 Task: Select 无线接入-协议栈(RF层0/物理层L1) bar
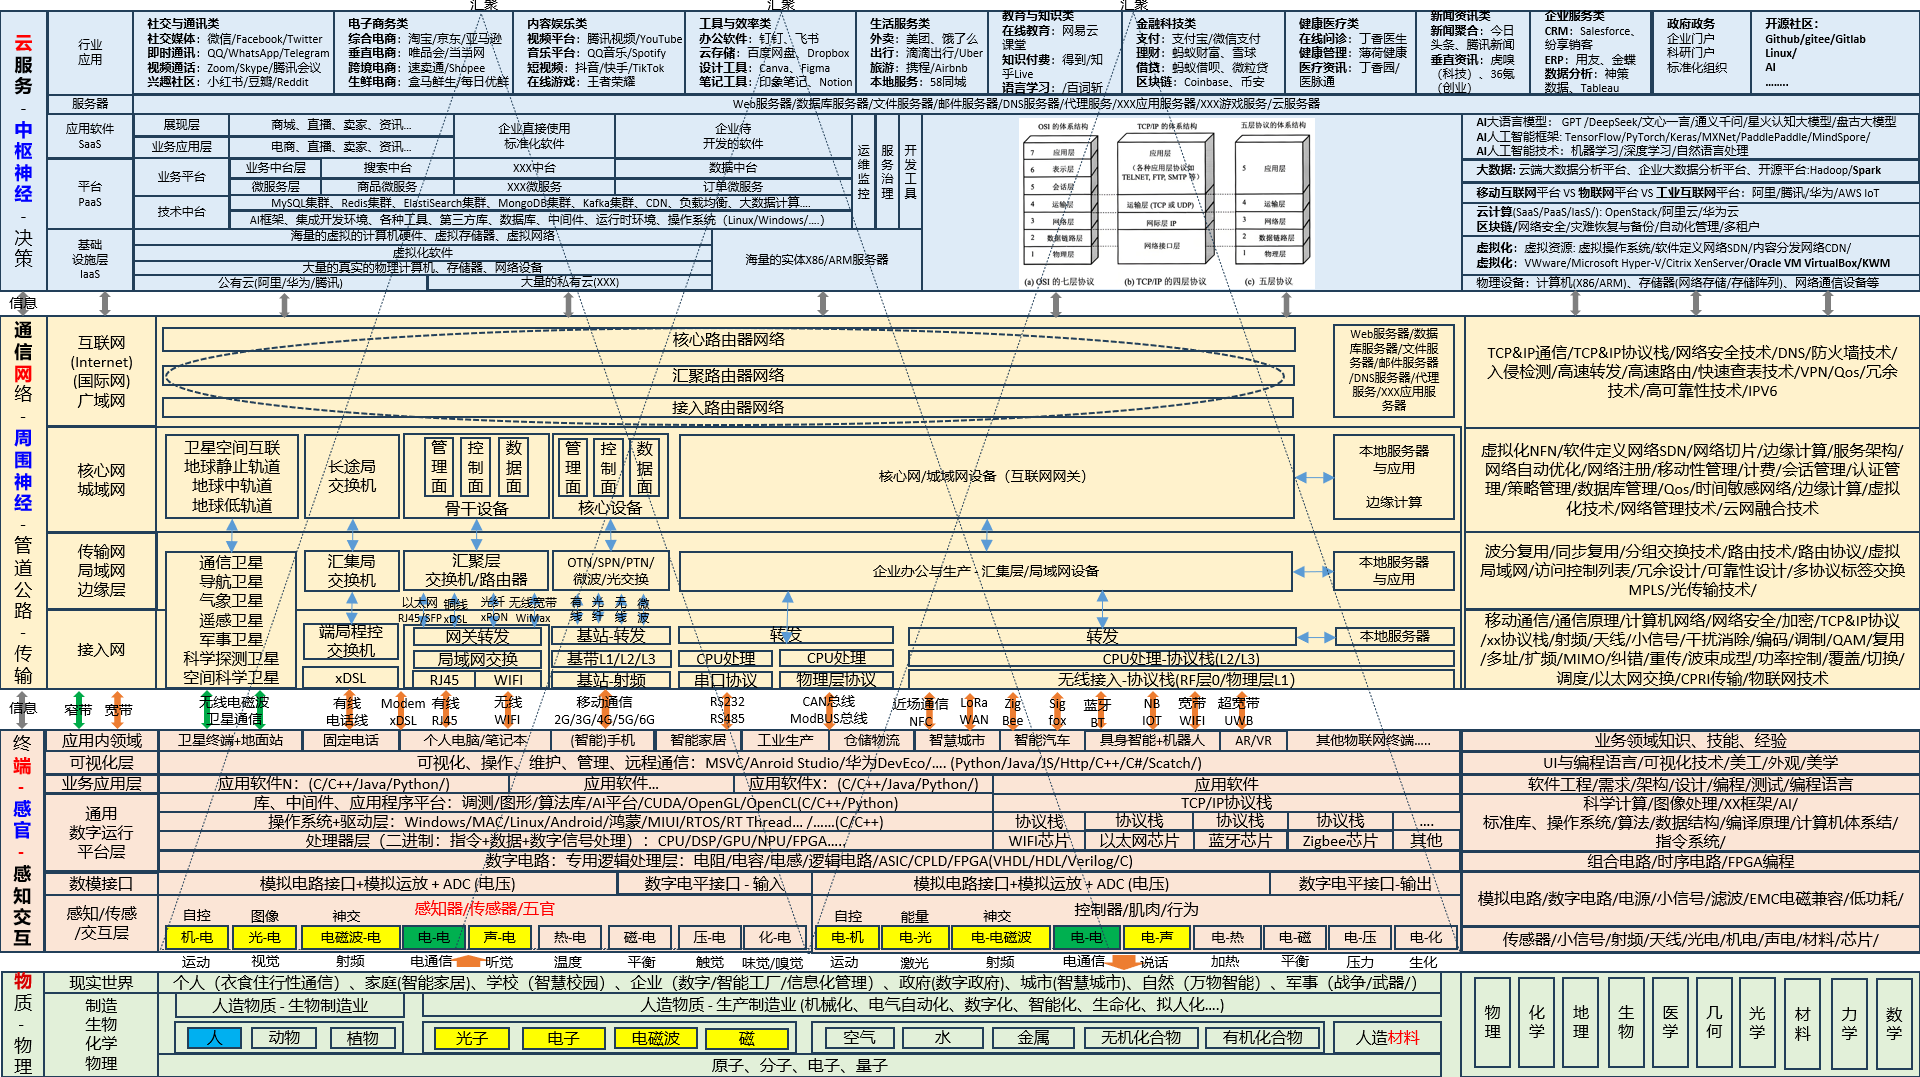tap(1181, 680)
